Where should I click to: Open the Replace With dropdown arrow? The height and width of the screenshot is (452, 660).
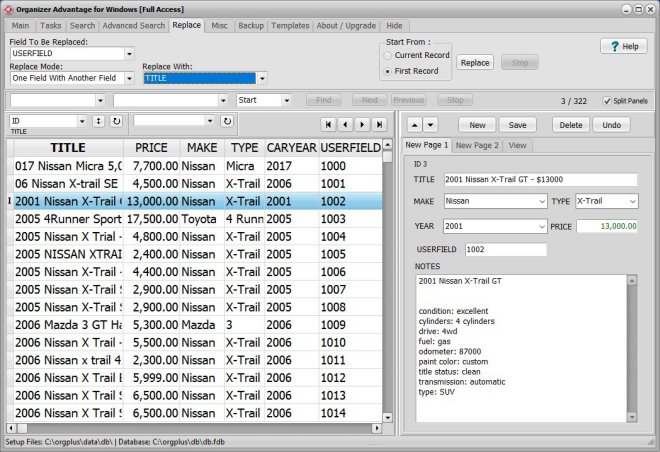[262, 79]
